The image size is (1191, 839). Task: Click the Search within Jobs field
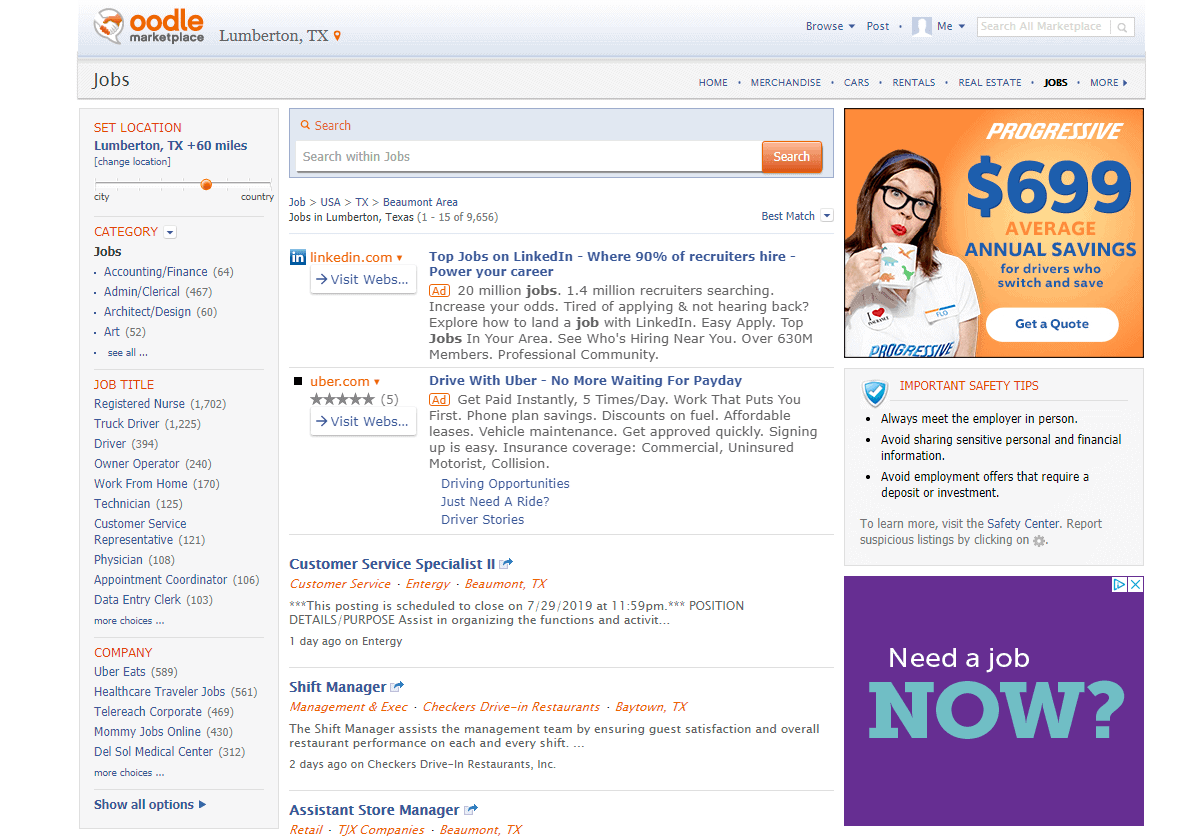(529, 156)
